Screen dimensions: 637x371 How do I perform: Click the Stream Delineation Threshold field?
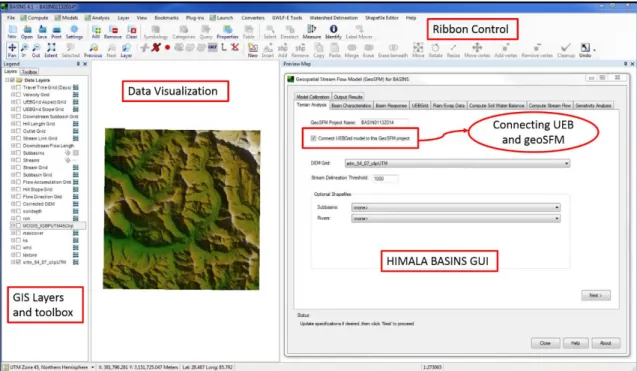click(x=385, y=178)
